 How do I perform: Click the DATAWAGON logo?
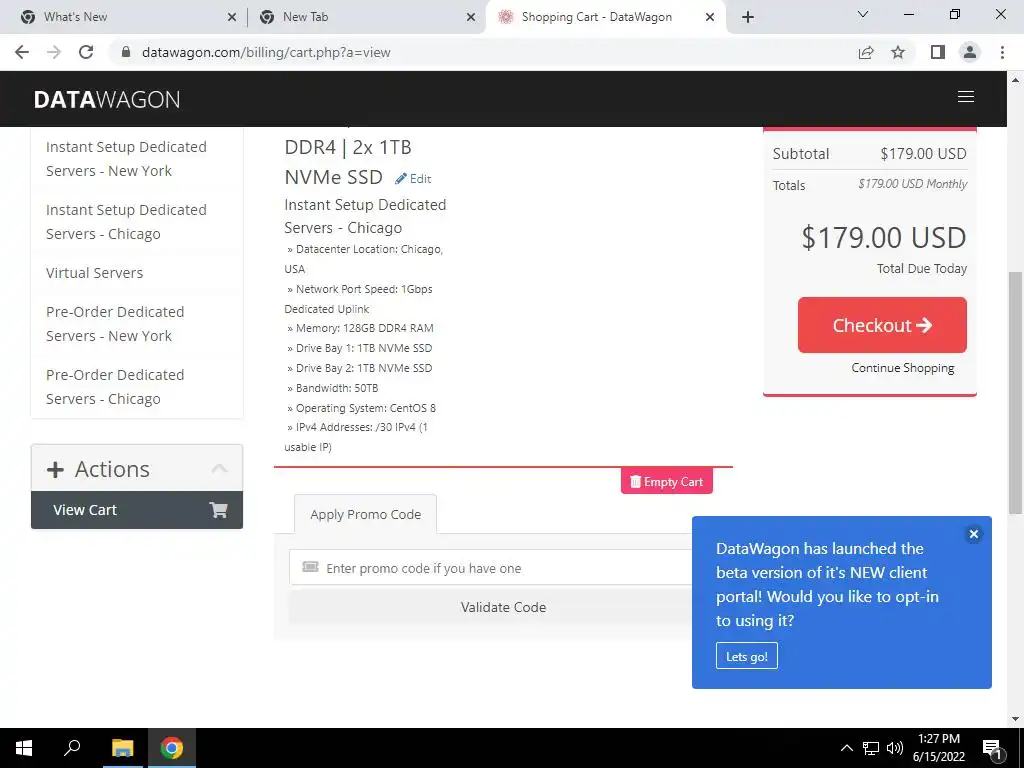(x=107, y=99)
